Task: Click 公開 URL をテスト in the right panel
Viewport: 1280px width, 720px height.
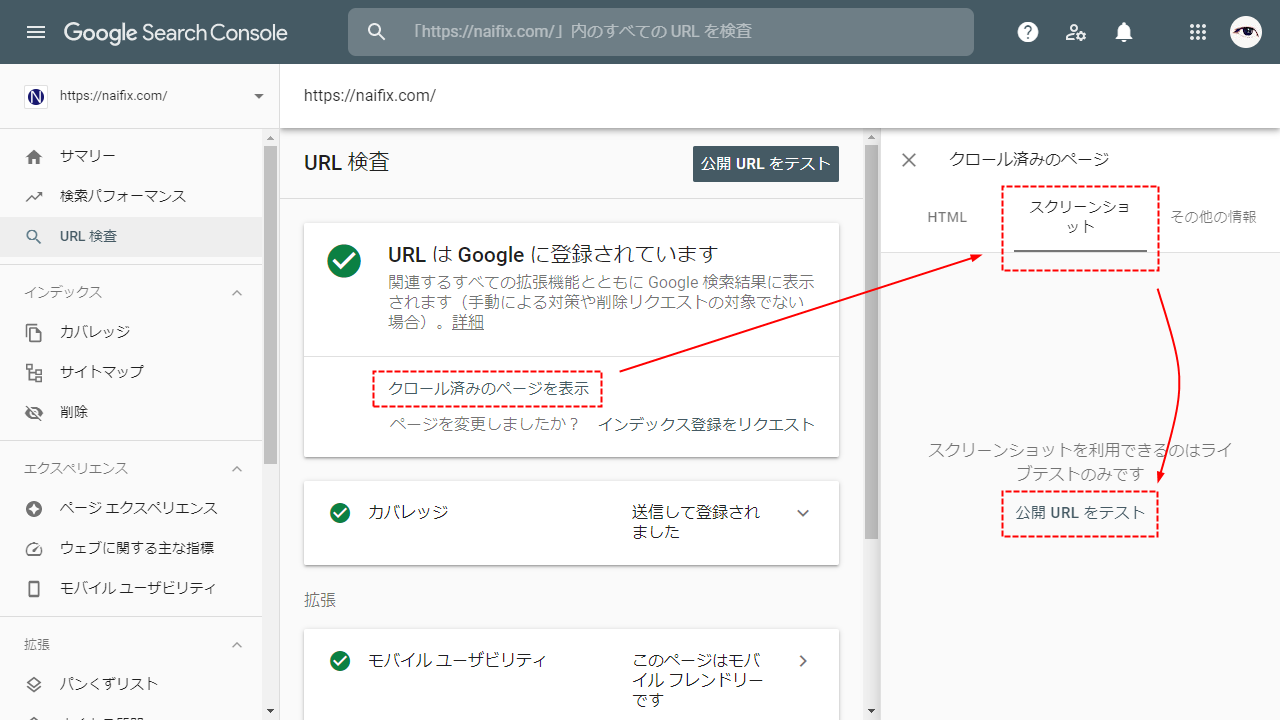Action: pos(1080,512)
